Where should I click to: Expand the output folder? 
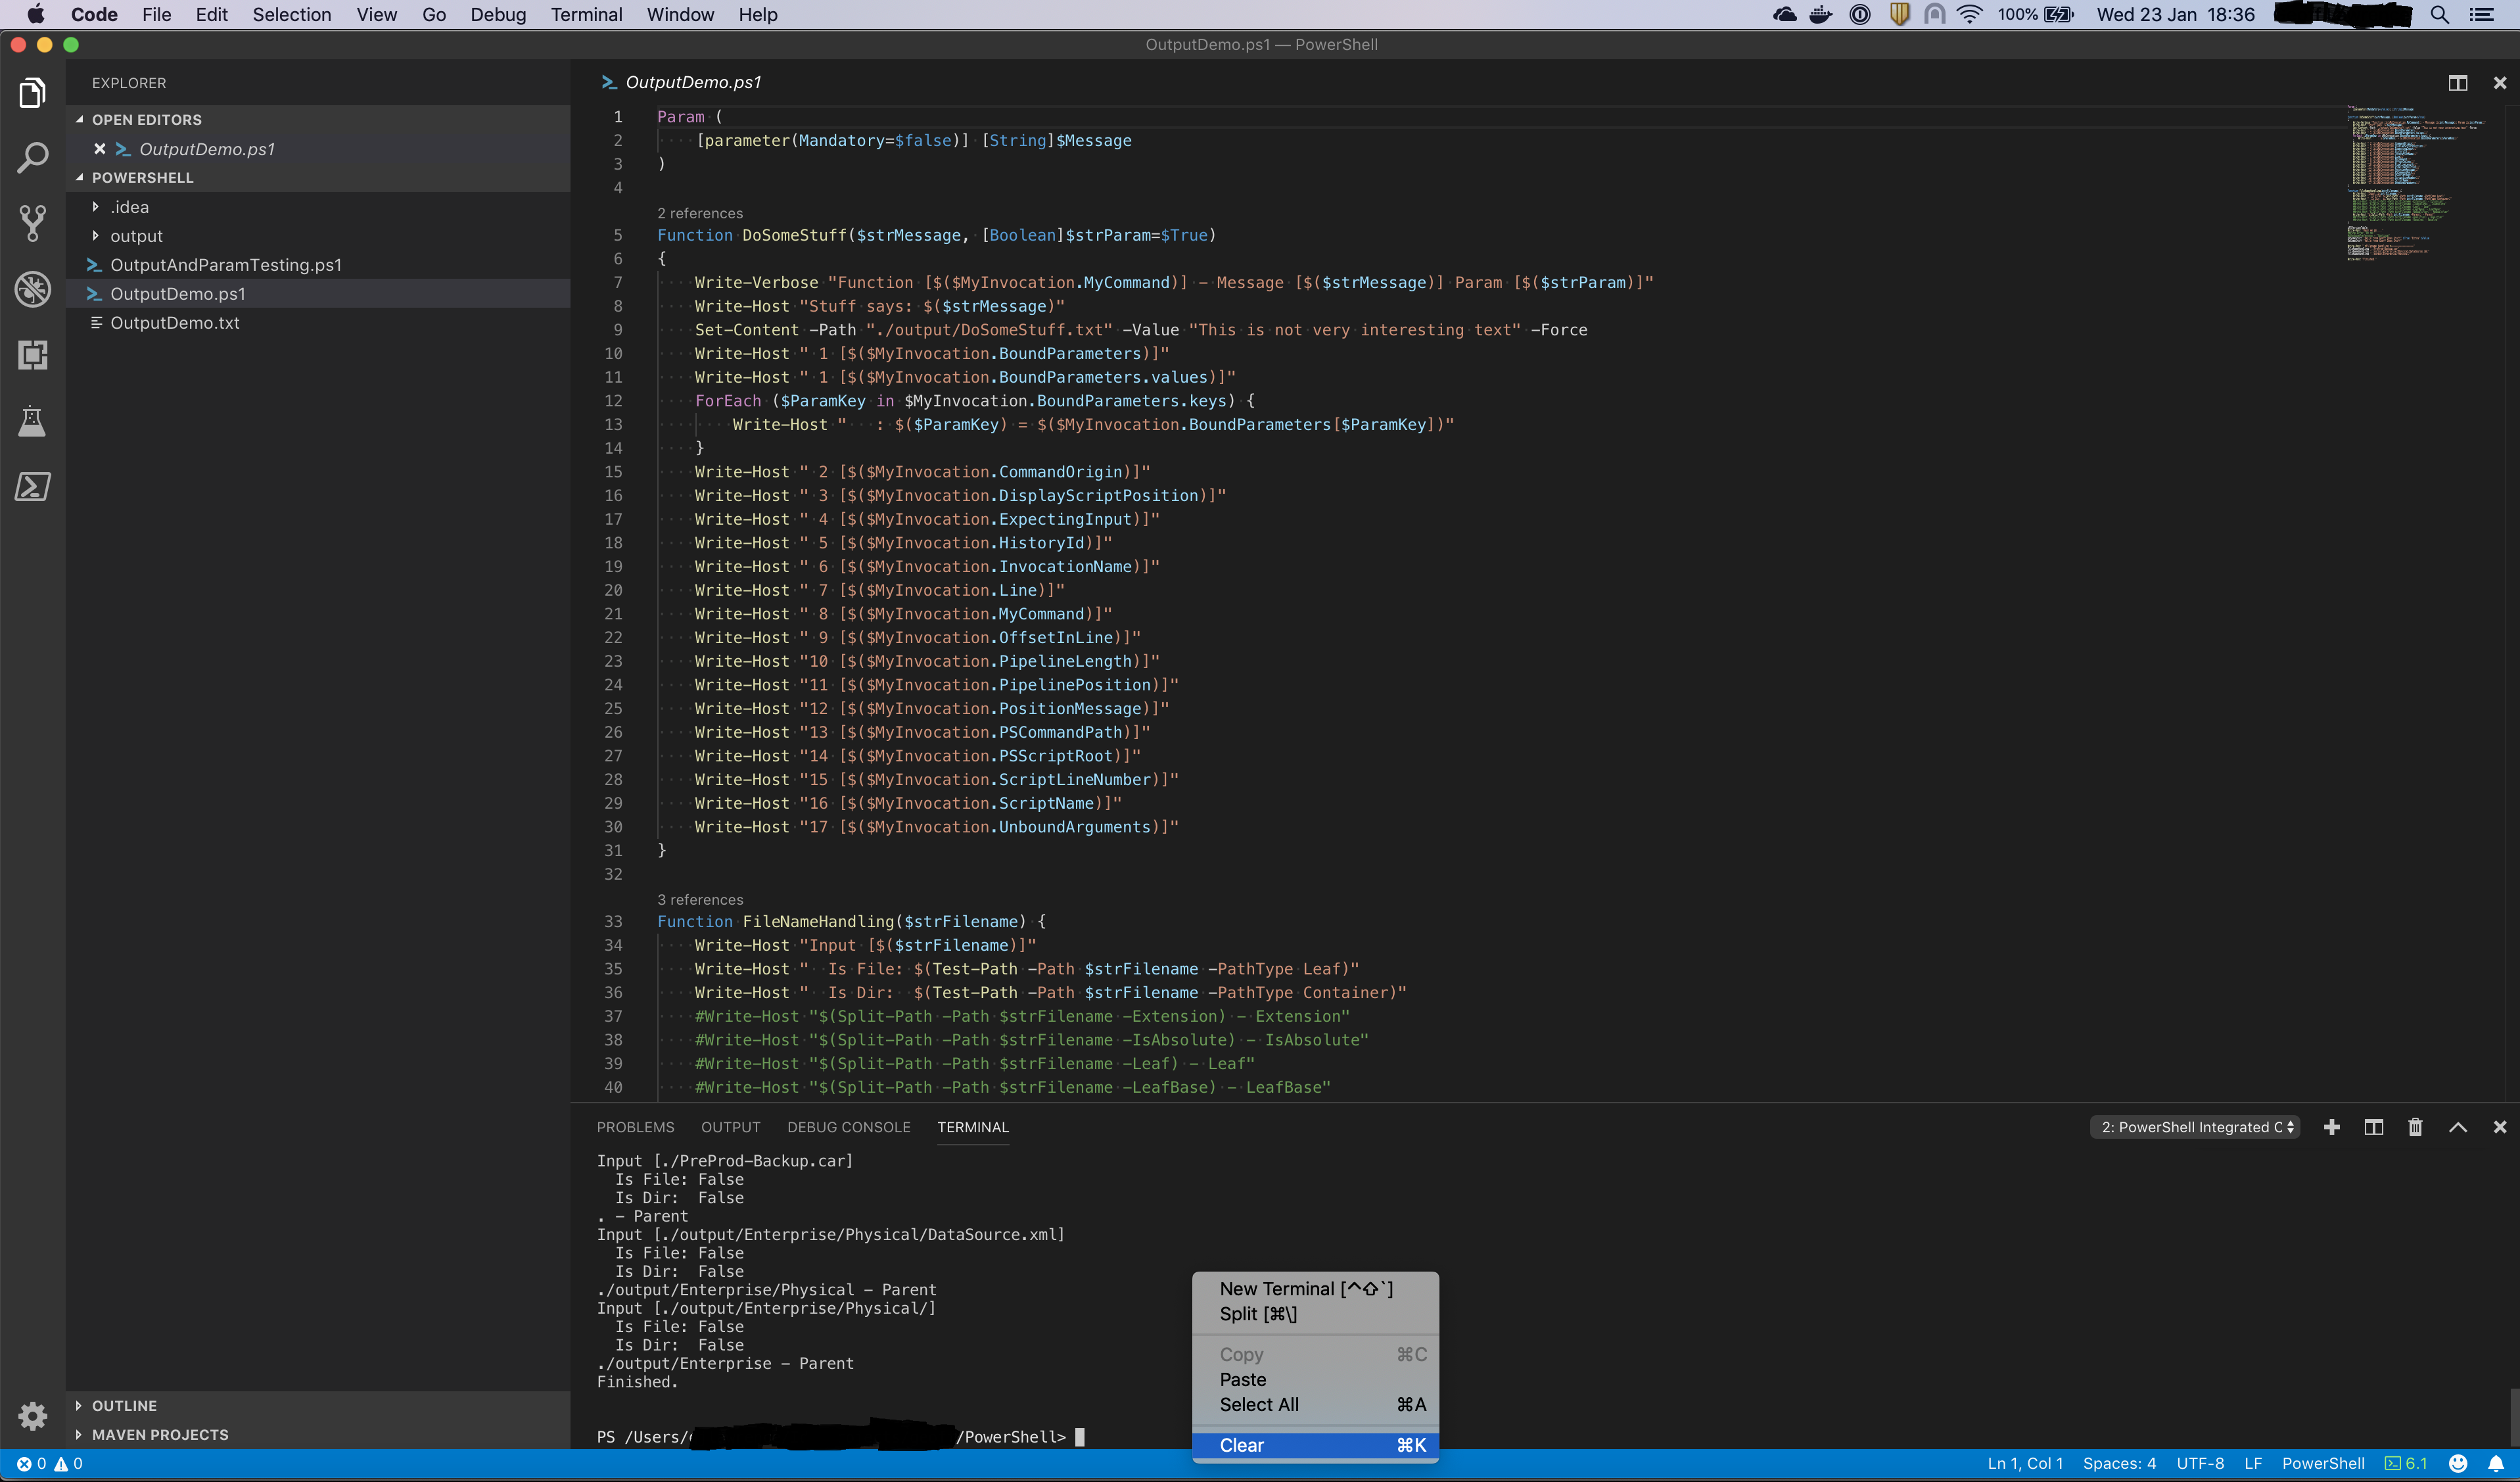coord(136,236)
